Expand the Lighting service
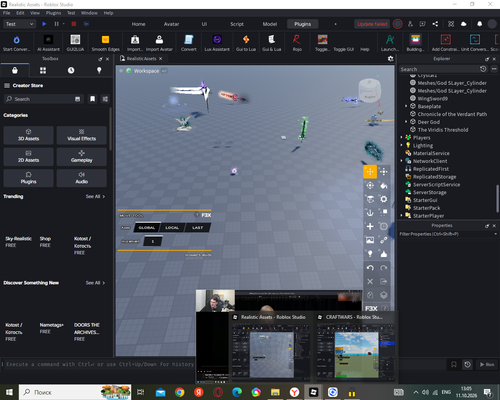This screenshot has width=500, height=400. click(401, 145)
